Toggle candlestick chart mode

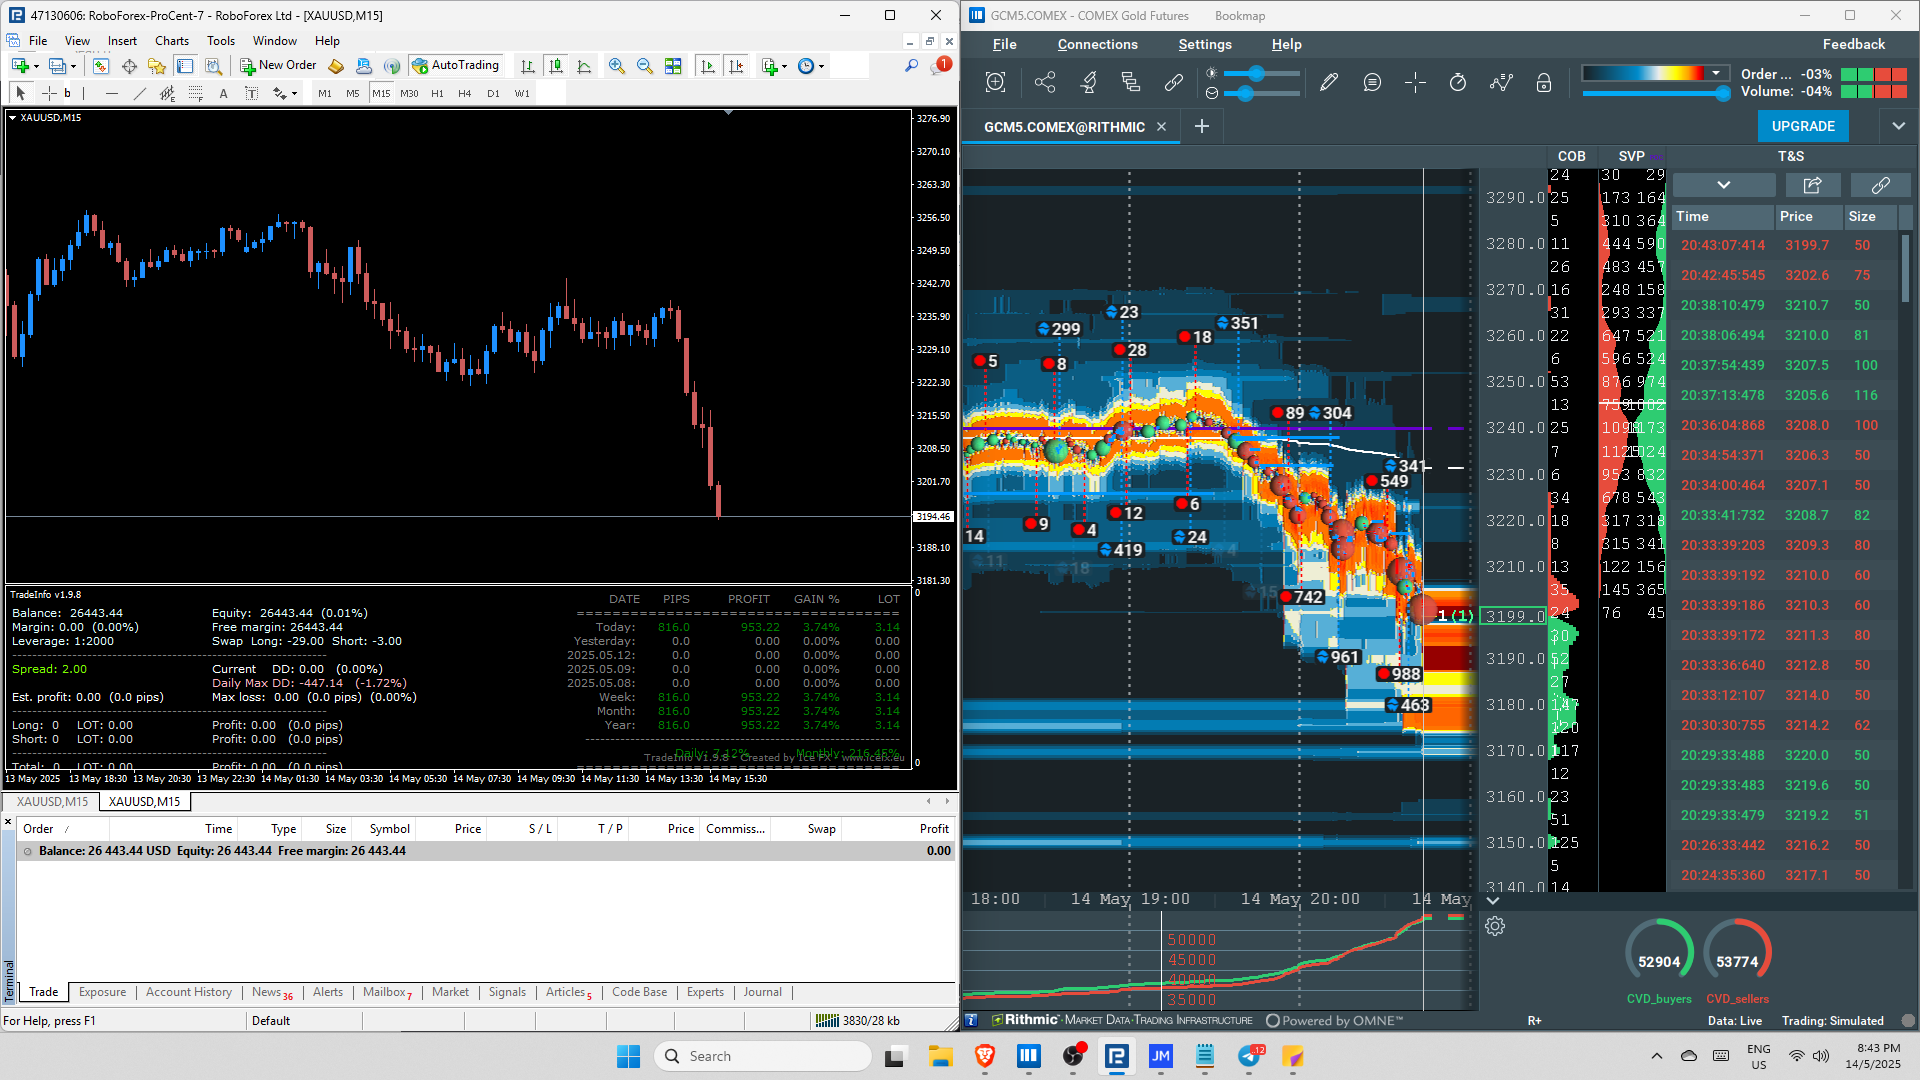[x=556, y=66]
